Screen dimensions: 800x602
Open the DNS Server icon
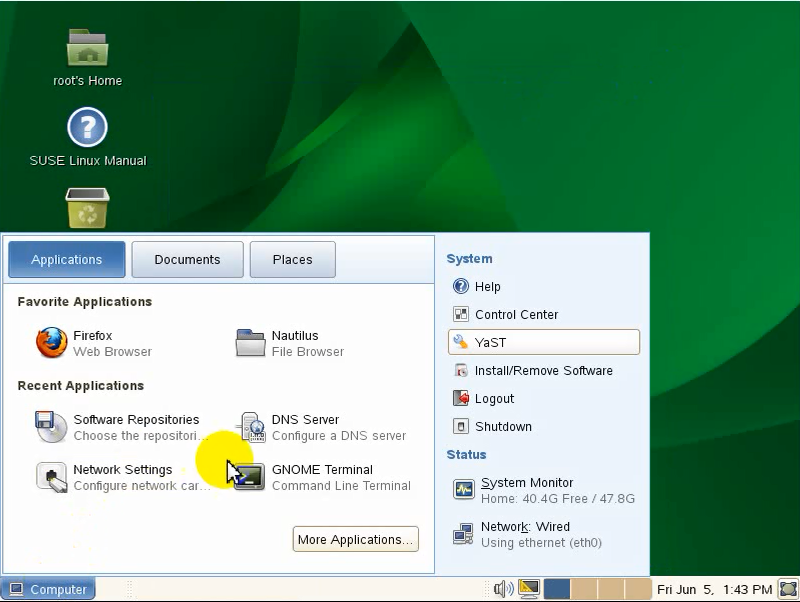[251, 427]
